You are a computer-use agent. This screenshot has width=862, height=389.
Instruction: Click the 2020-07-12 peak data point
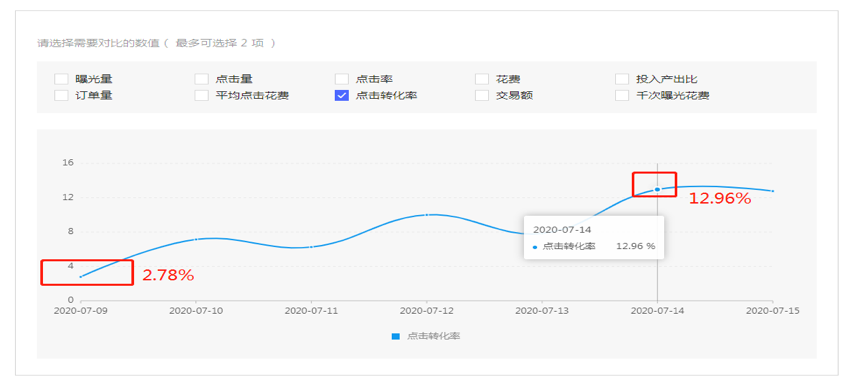click(427, 215)
